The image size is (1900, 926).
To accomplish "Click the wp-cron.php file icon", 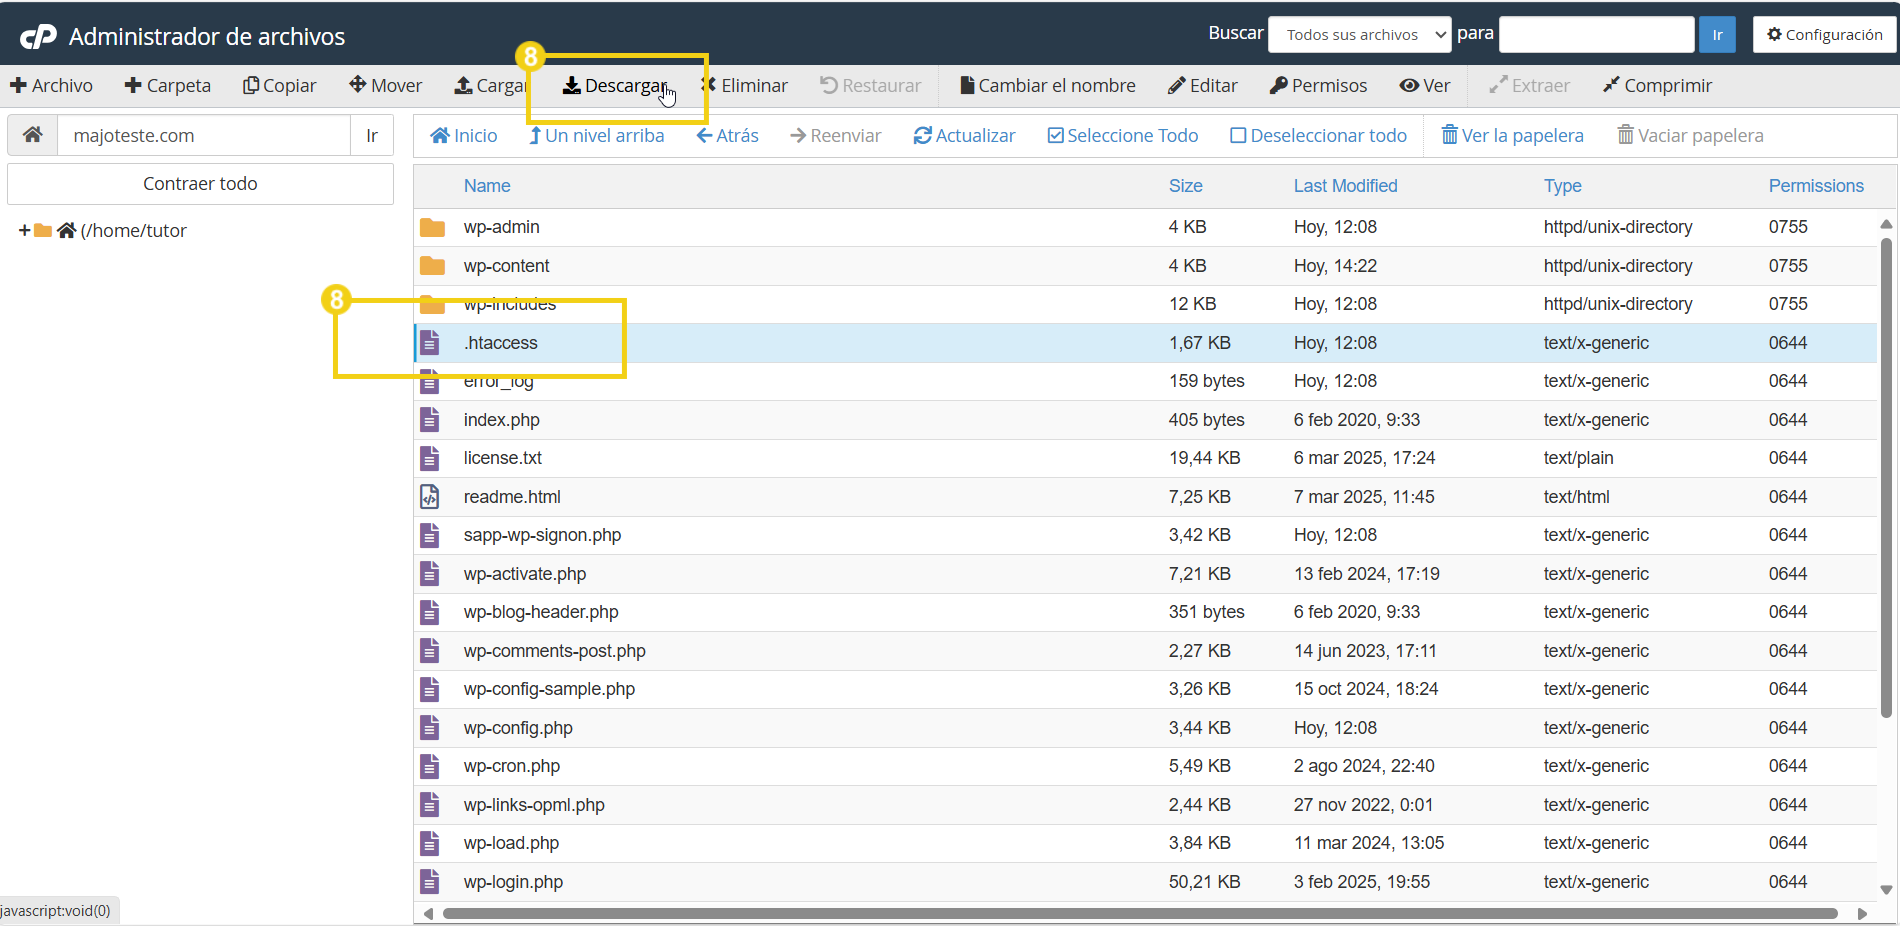I will point(430,766).
